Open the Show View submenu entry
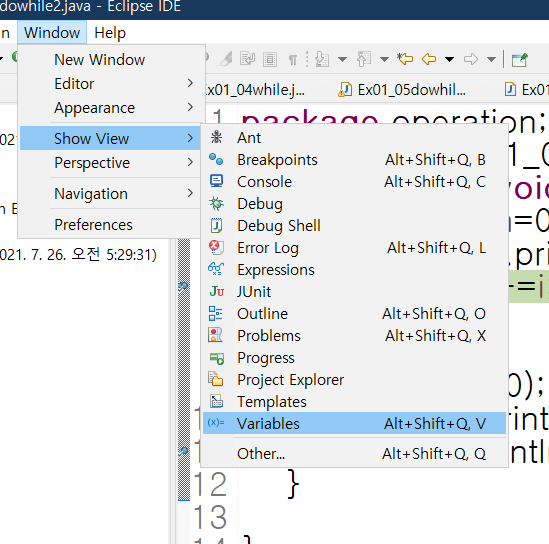The image size is (549, 544). pos(110,138)
